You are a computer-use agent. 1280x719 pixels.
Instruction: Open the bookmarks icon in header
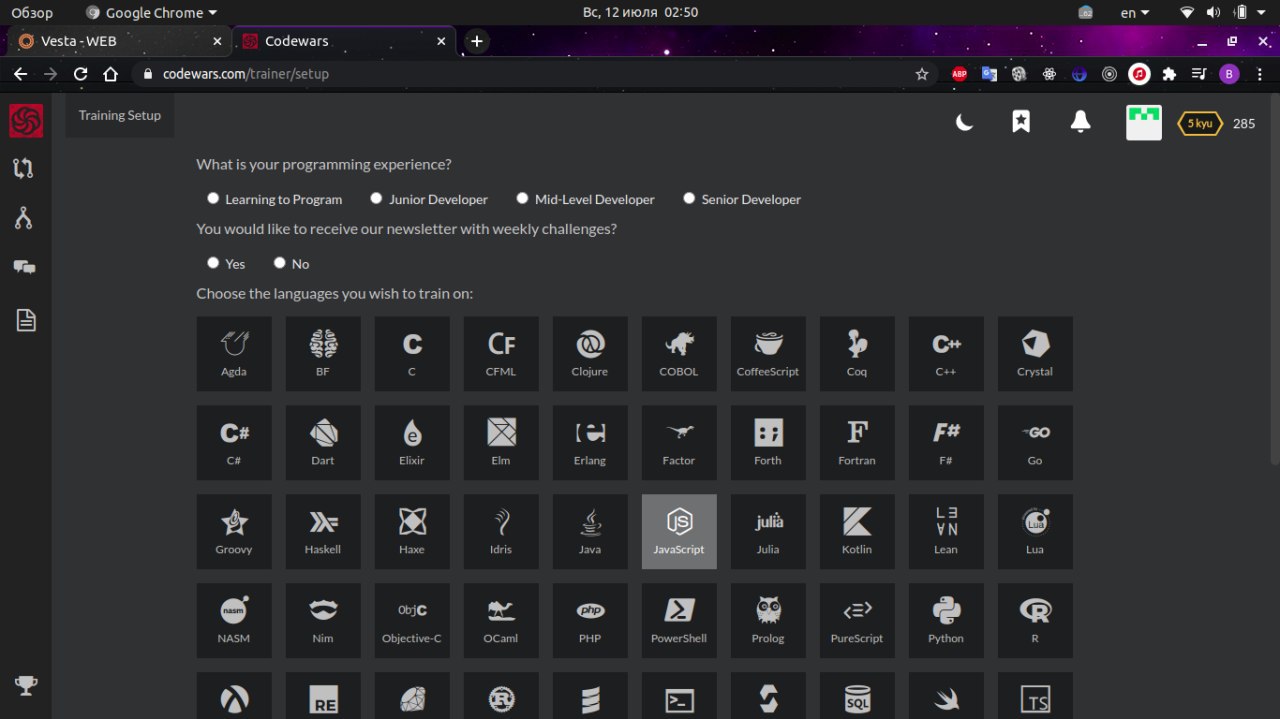click(1021, 122)
